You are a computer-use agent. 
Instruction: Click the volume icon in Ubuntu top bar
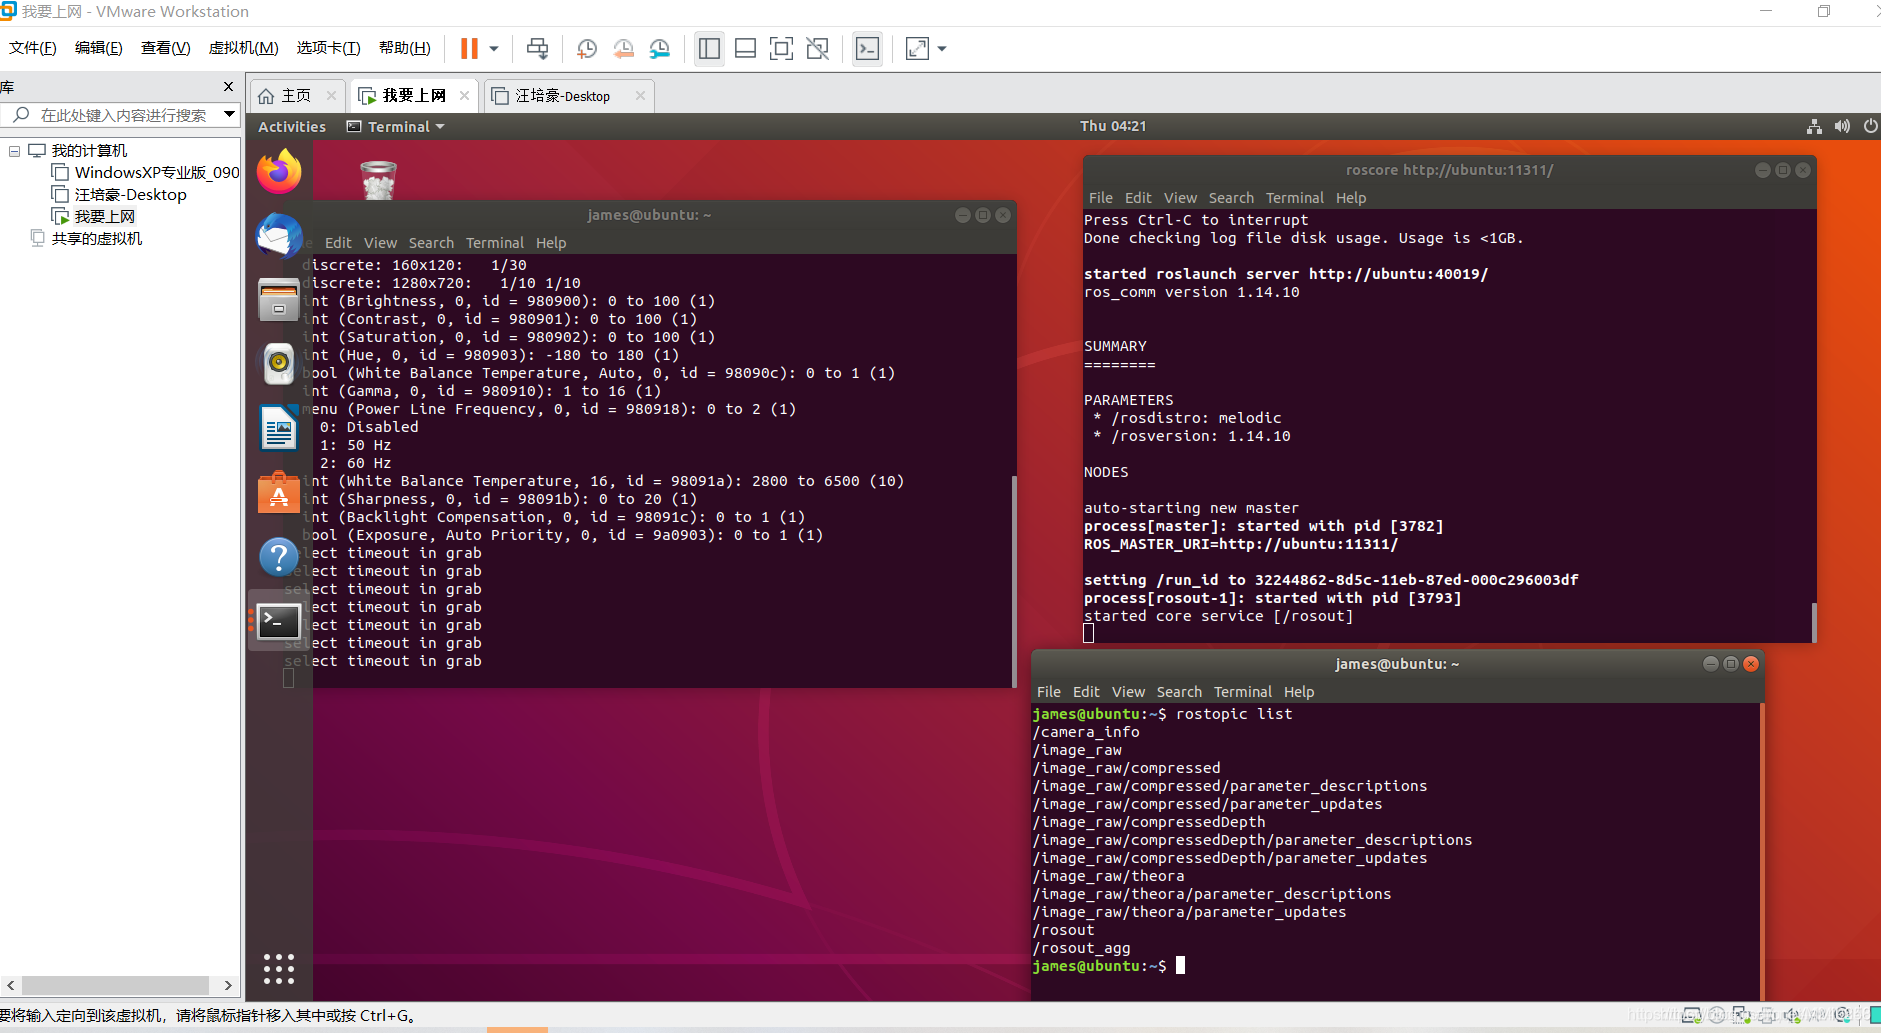(x=1842, y=126)
